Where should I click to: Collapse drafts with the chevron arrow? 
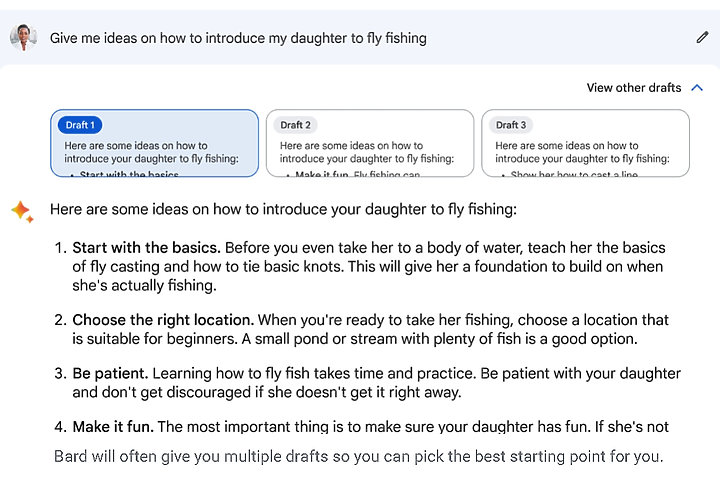pos(697,88)
